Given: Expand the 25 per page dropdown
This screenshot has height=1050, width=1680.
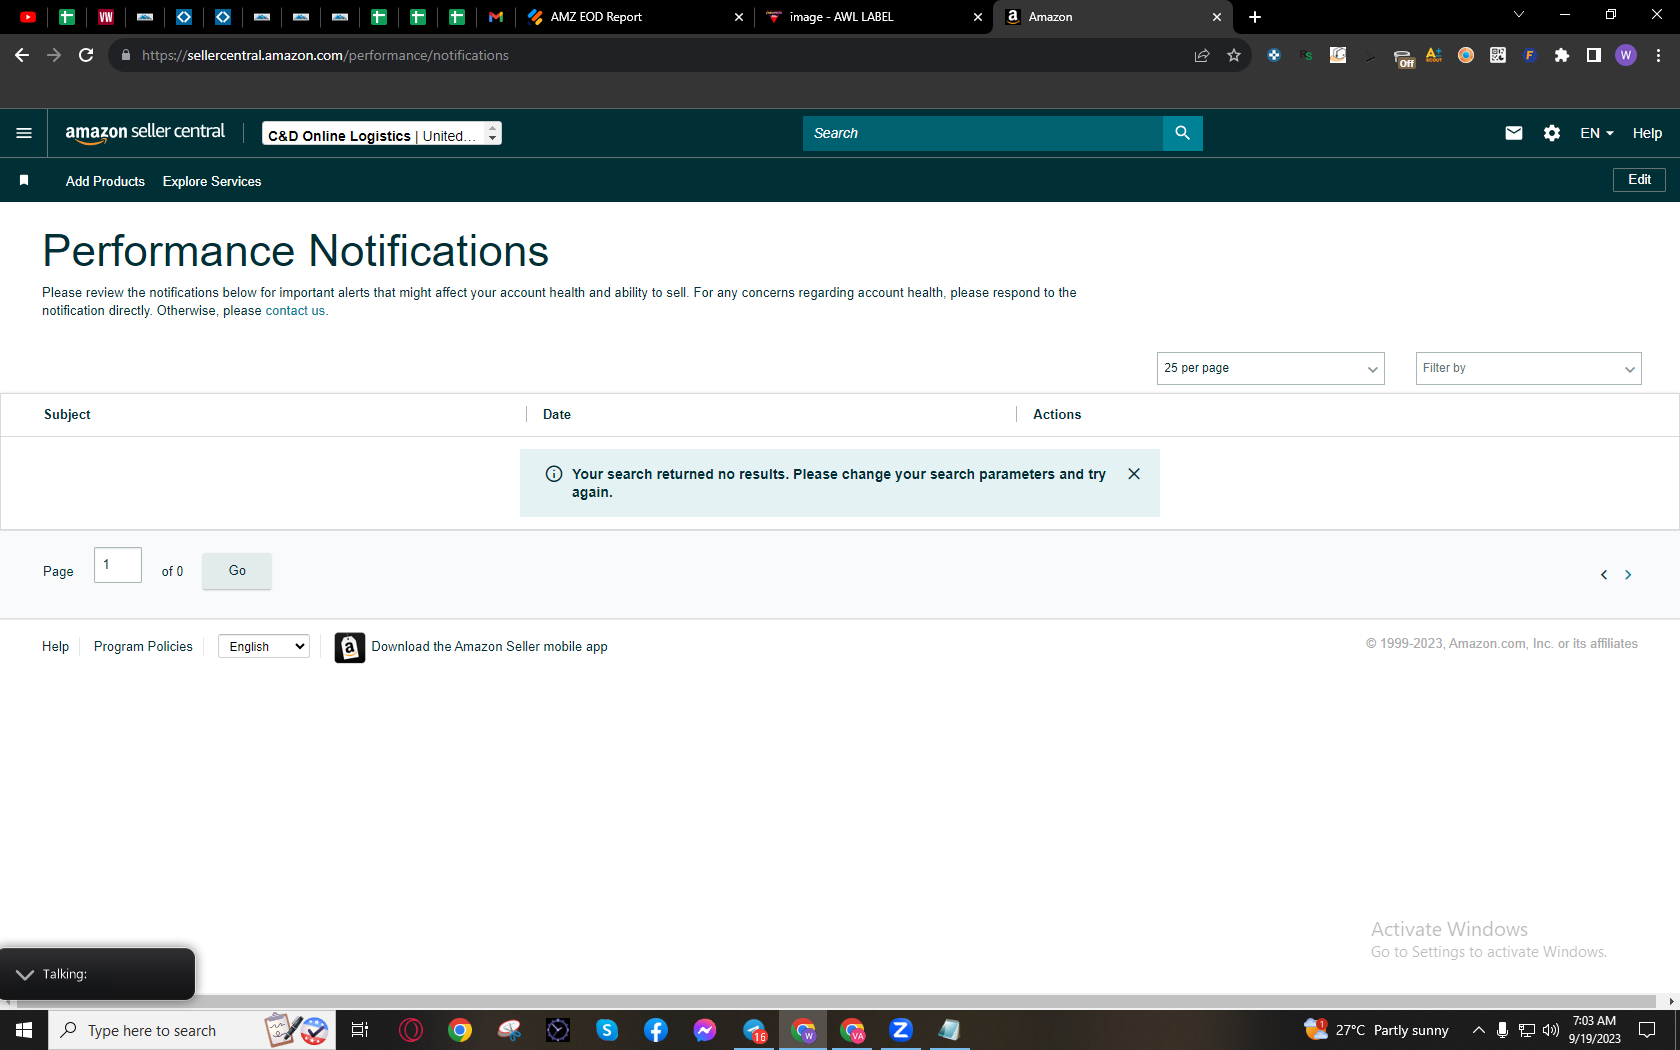Looking at the screenshot, I should click(1270, 368).
